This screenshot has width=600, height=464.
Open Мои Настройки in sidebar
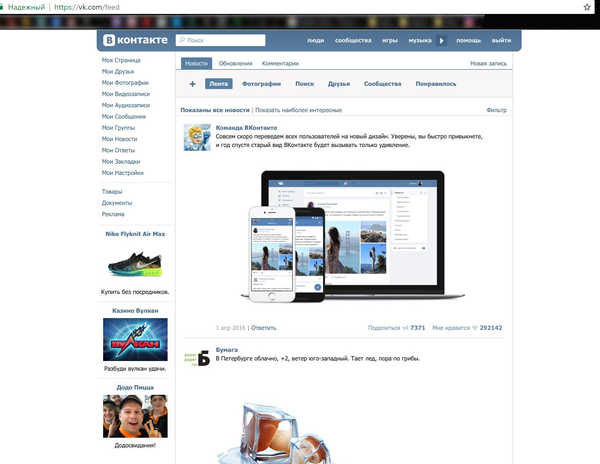(122, 173)
